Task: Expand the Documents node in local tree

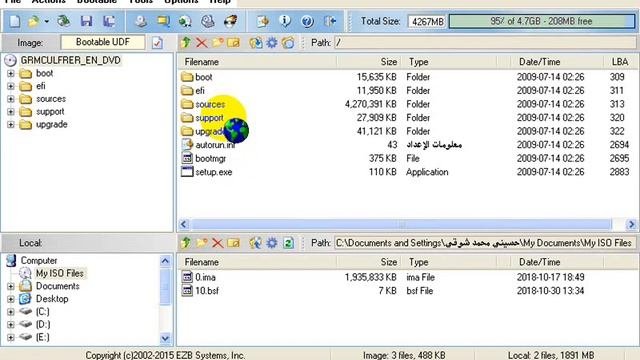Action: [11, 286]
